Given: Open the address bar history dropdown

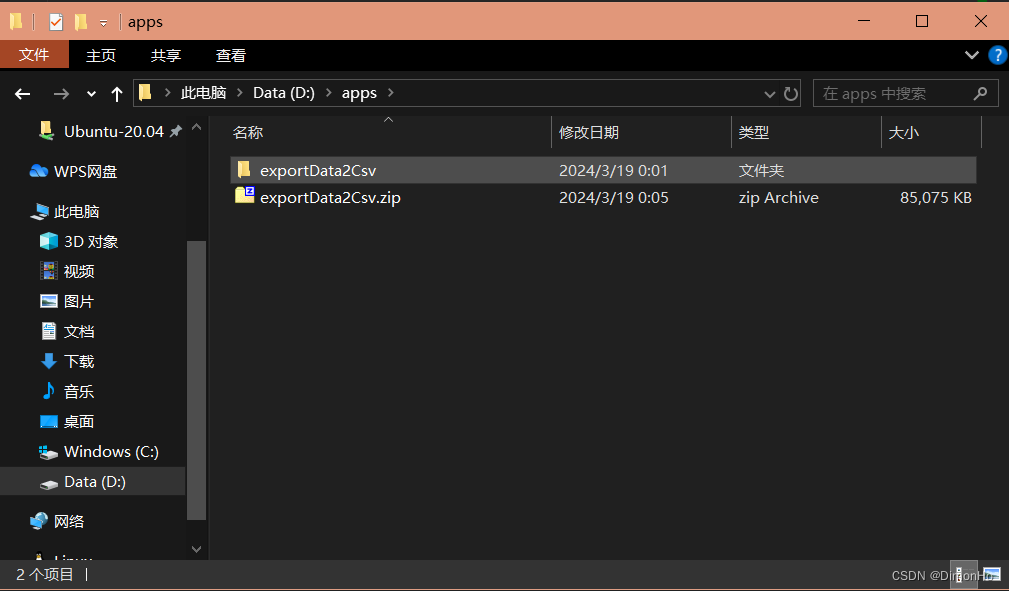Looking at the screenshot, I should [770, 94].
